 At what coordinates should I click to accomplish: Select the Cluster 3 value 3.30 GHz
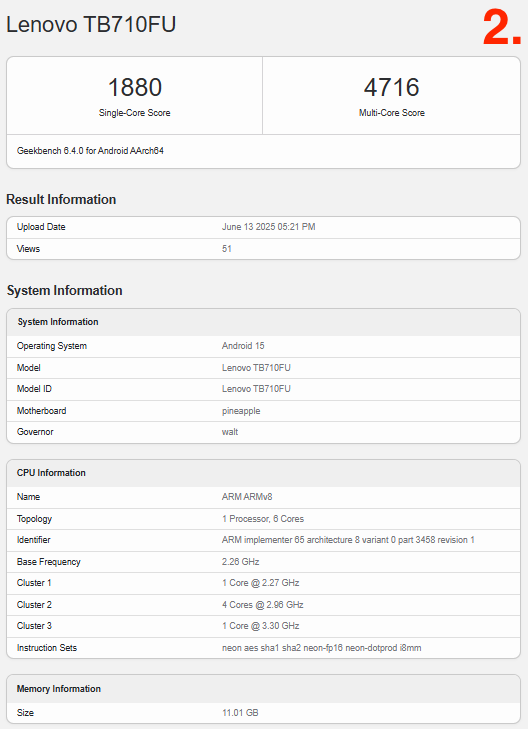click(260, 626)
